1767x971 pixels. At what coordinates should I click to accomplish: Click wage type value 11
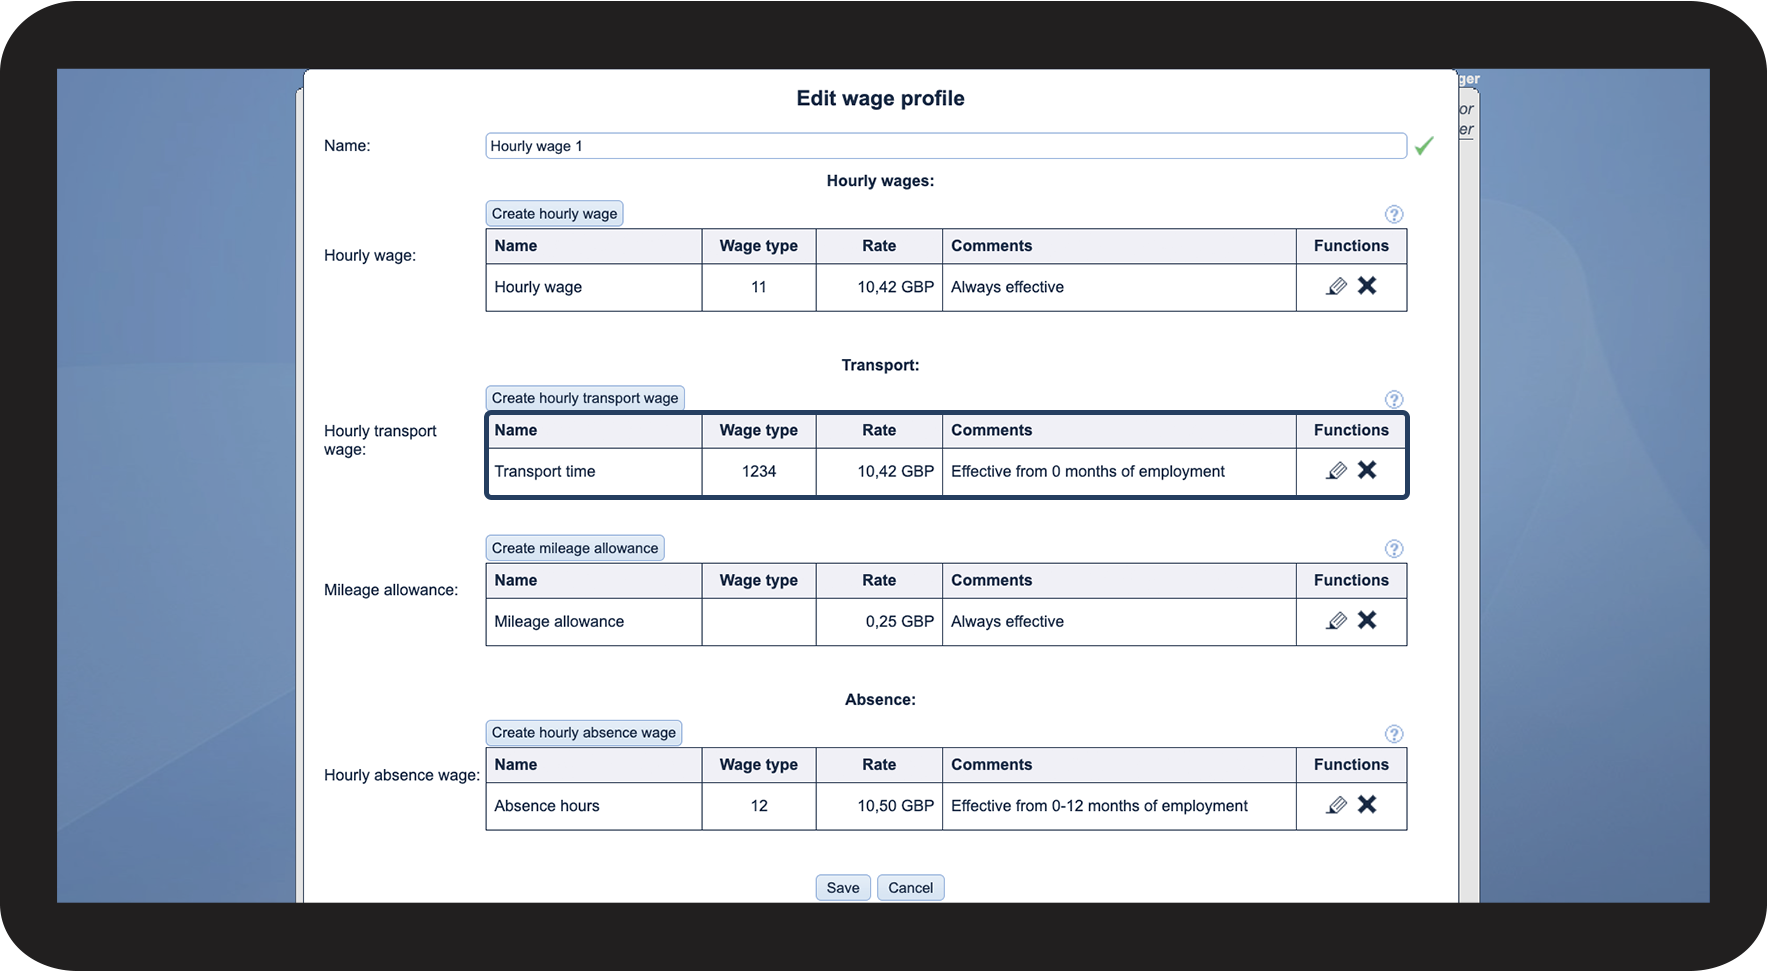pos(759,287)
